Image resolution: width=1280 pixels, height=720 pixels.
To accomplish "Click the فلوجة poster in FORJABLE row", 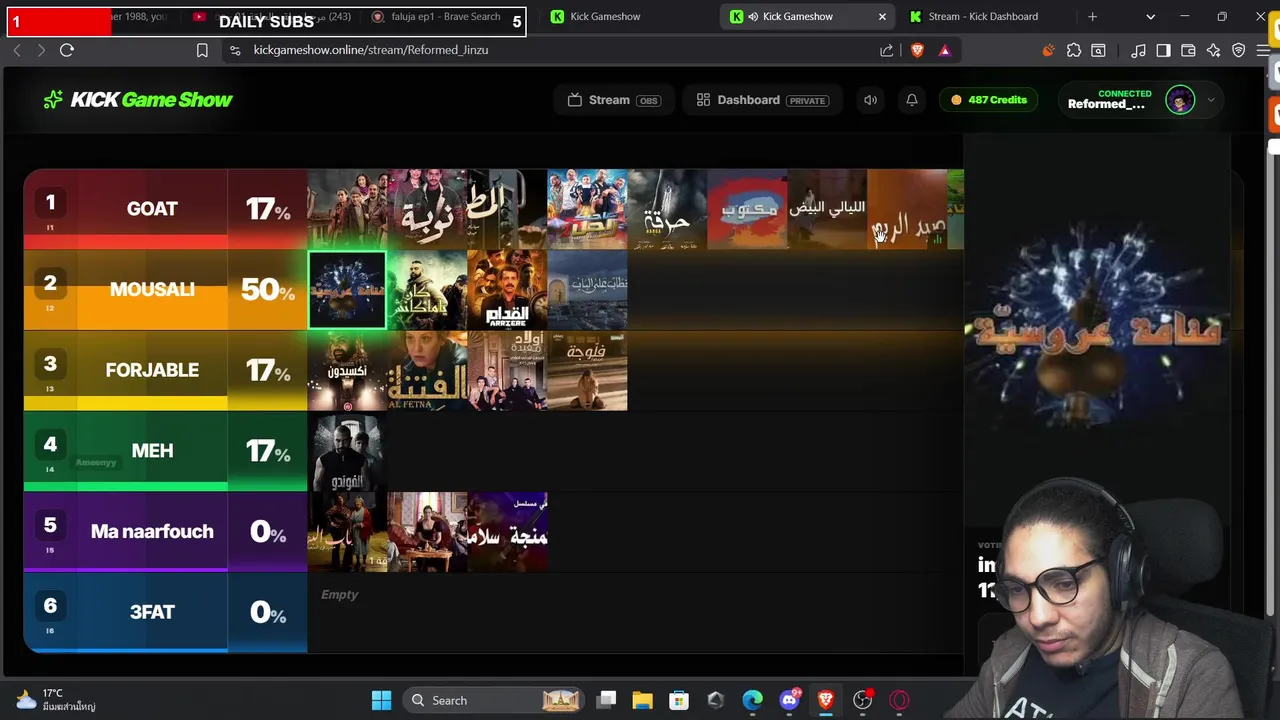I will [x=587, y=371].
